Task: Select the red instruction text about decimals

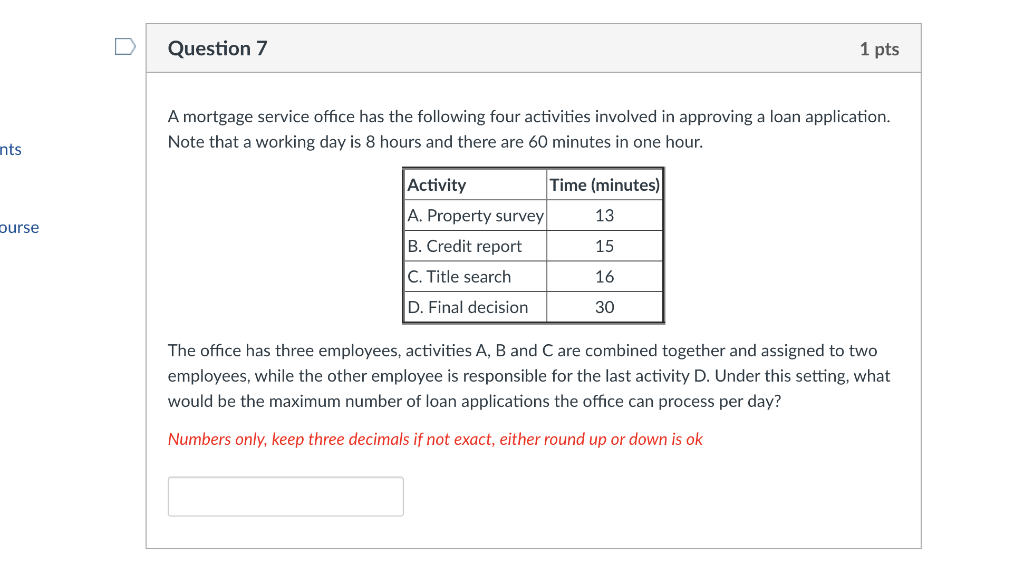Action: click(434, 439)
